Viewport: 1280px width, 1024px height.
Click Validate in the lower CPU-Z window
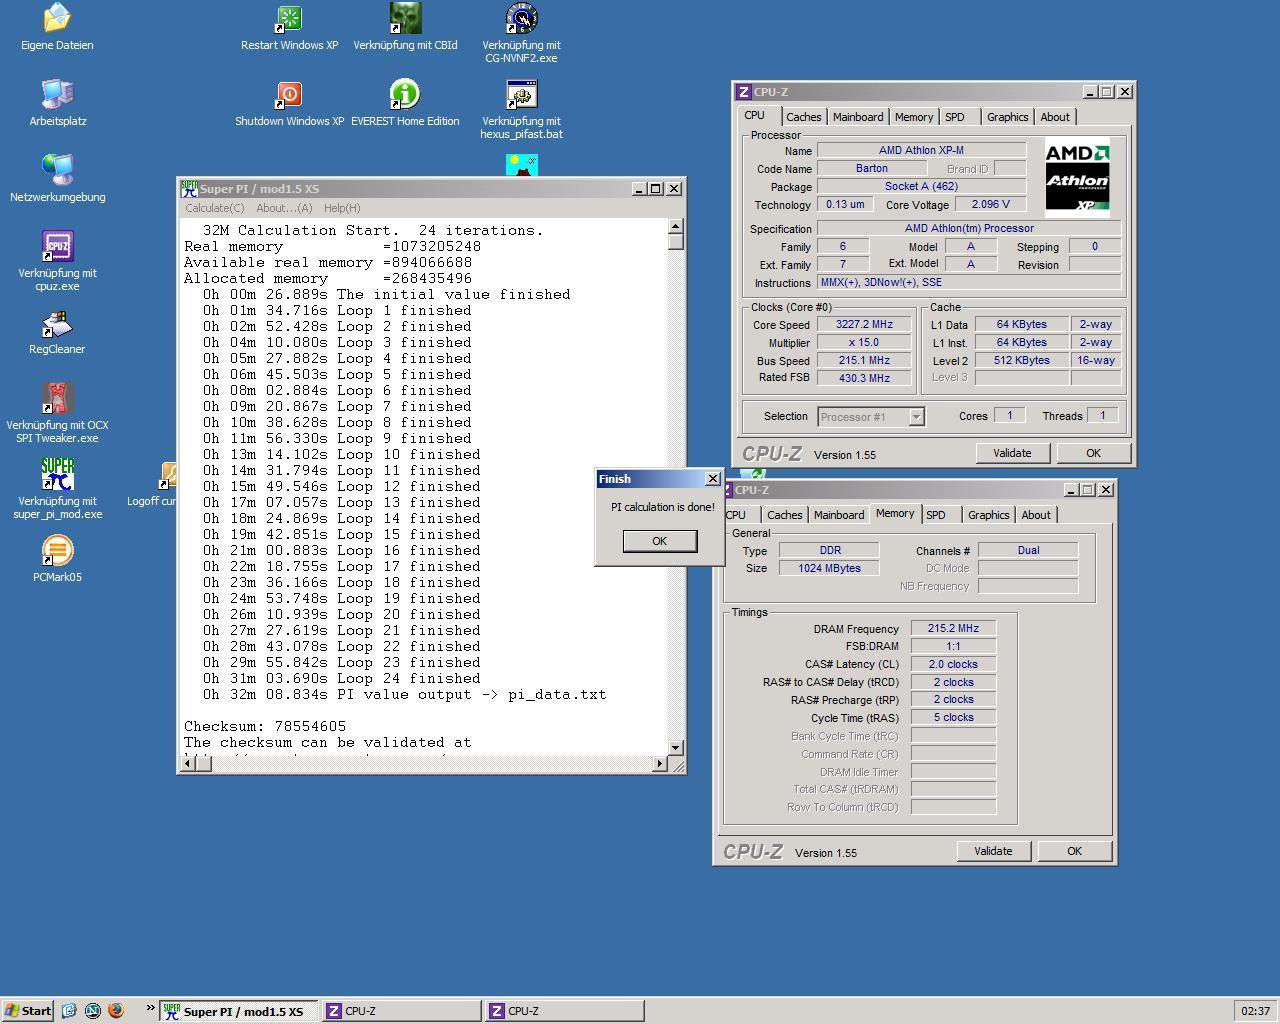993,851
